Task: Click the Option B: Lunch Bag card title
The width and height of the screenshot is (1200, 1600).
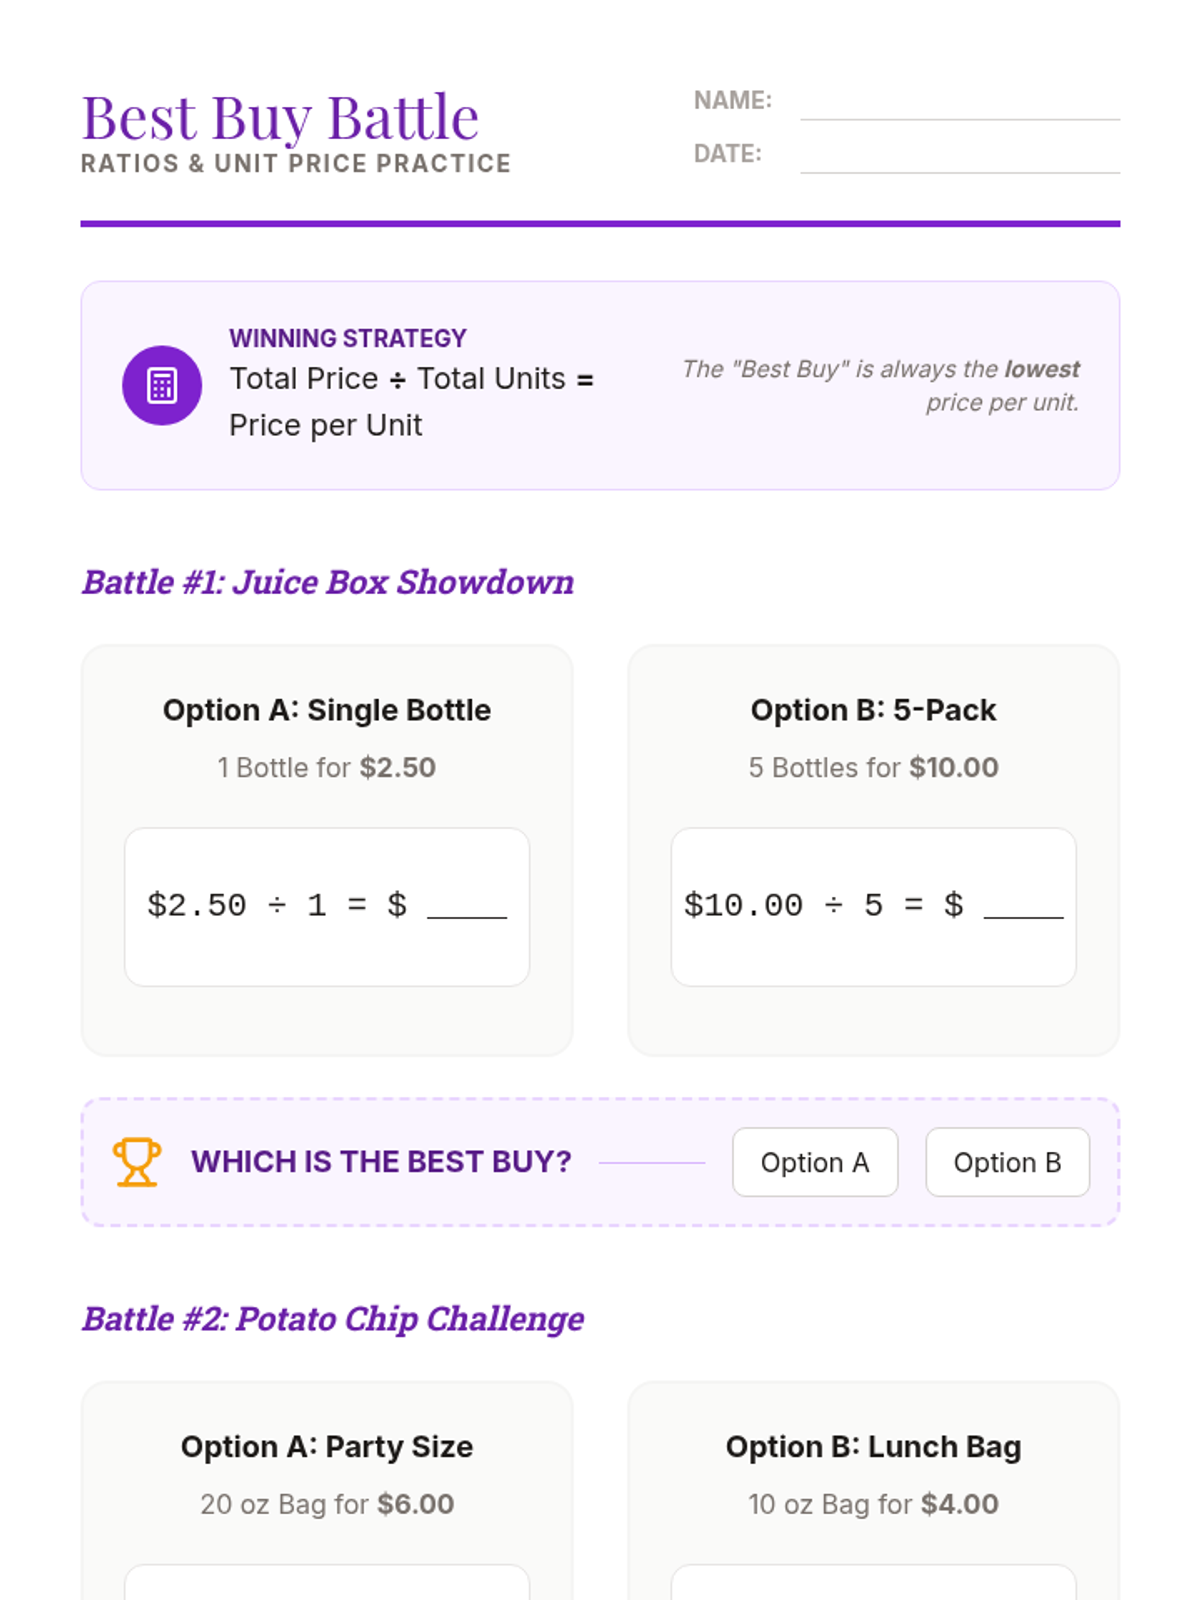Action: (873, 1447)
